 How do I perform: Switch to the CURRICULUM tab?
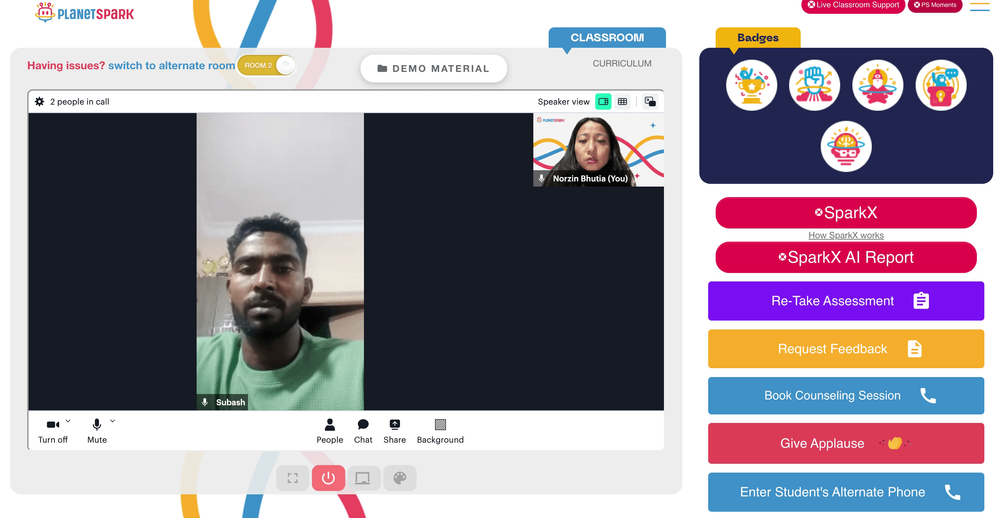(622, 64)
